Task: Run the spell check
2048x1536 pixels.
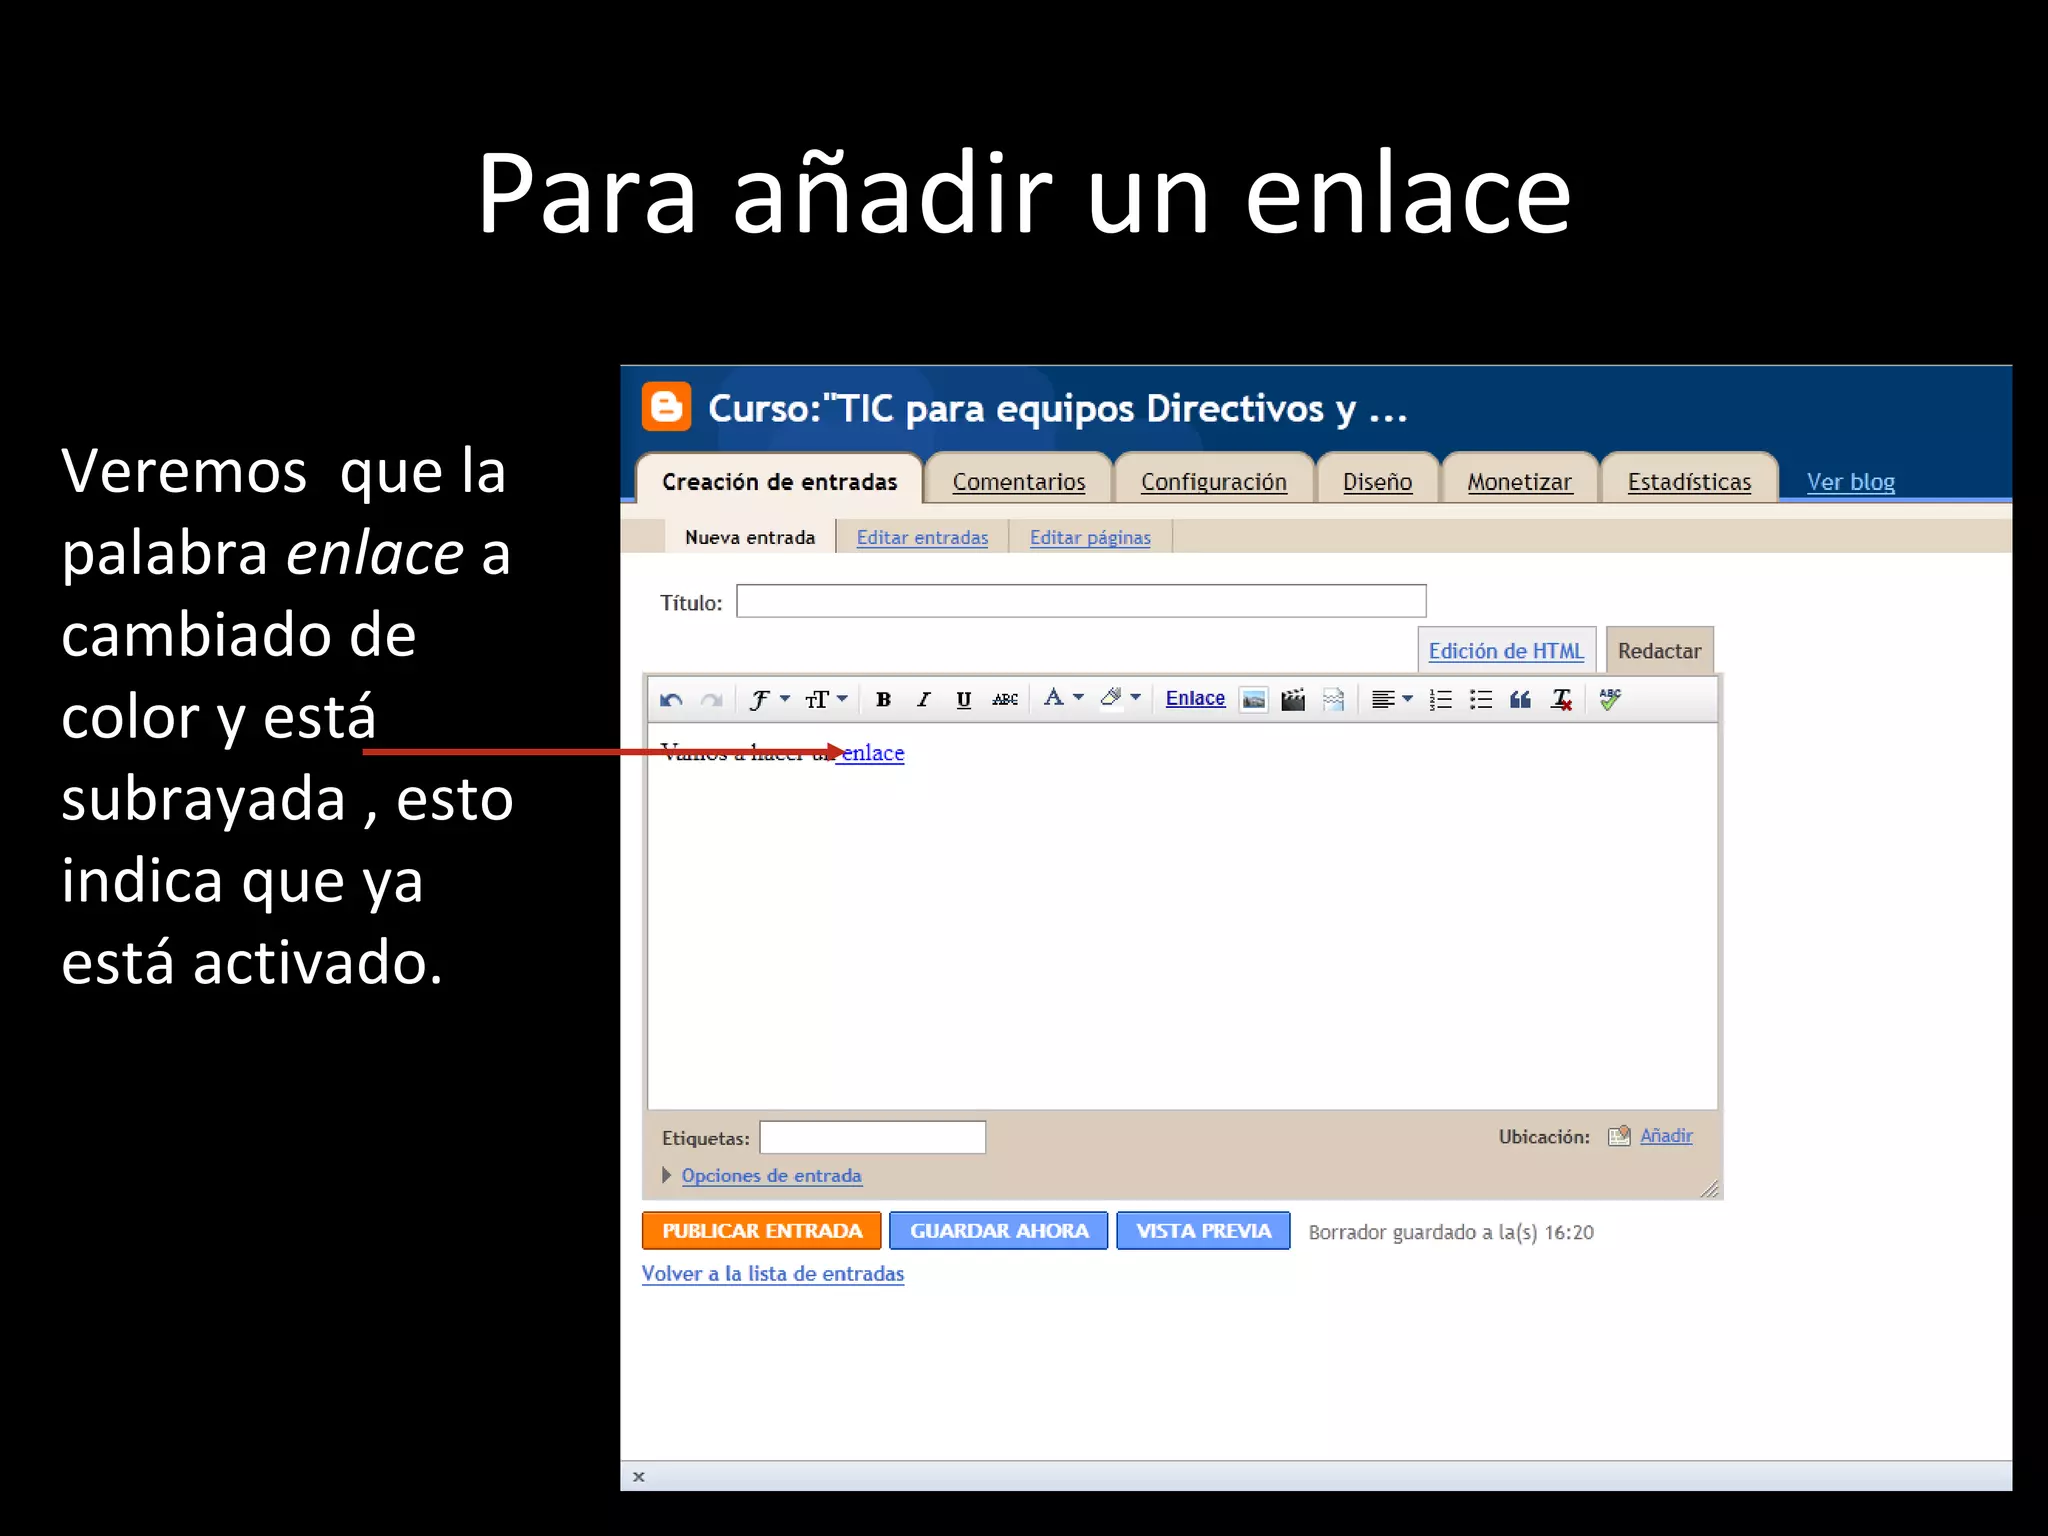Action: [x=1610, y=699]
